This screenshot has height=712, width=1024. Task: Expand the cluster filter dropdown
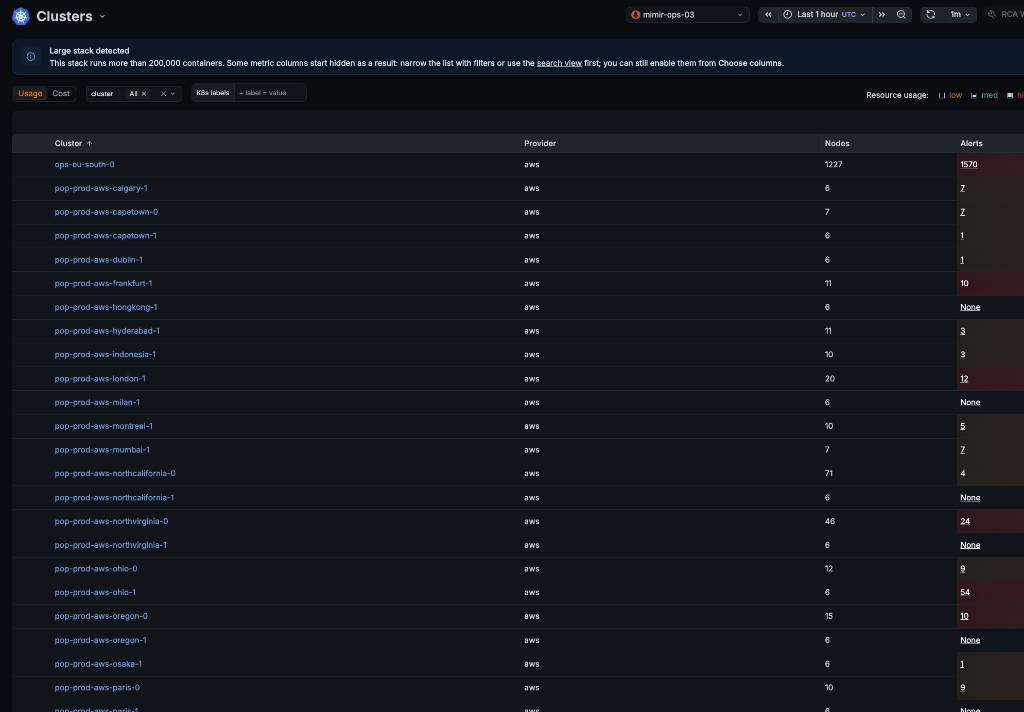[x=173, y=94]
